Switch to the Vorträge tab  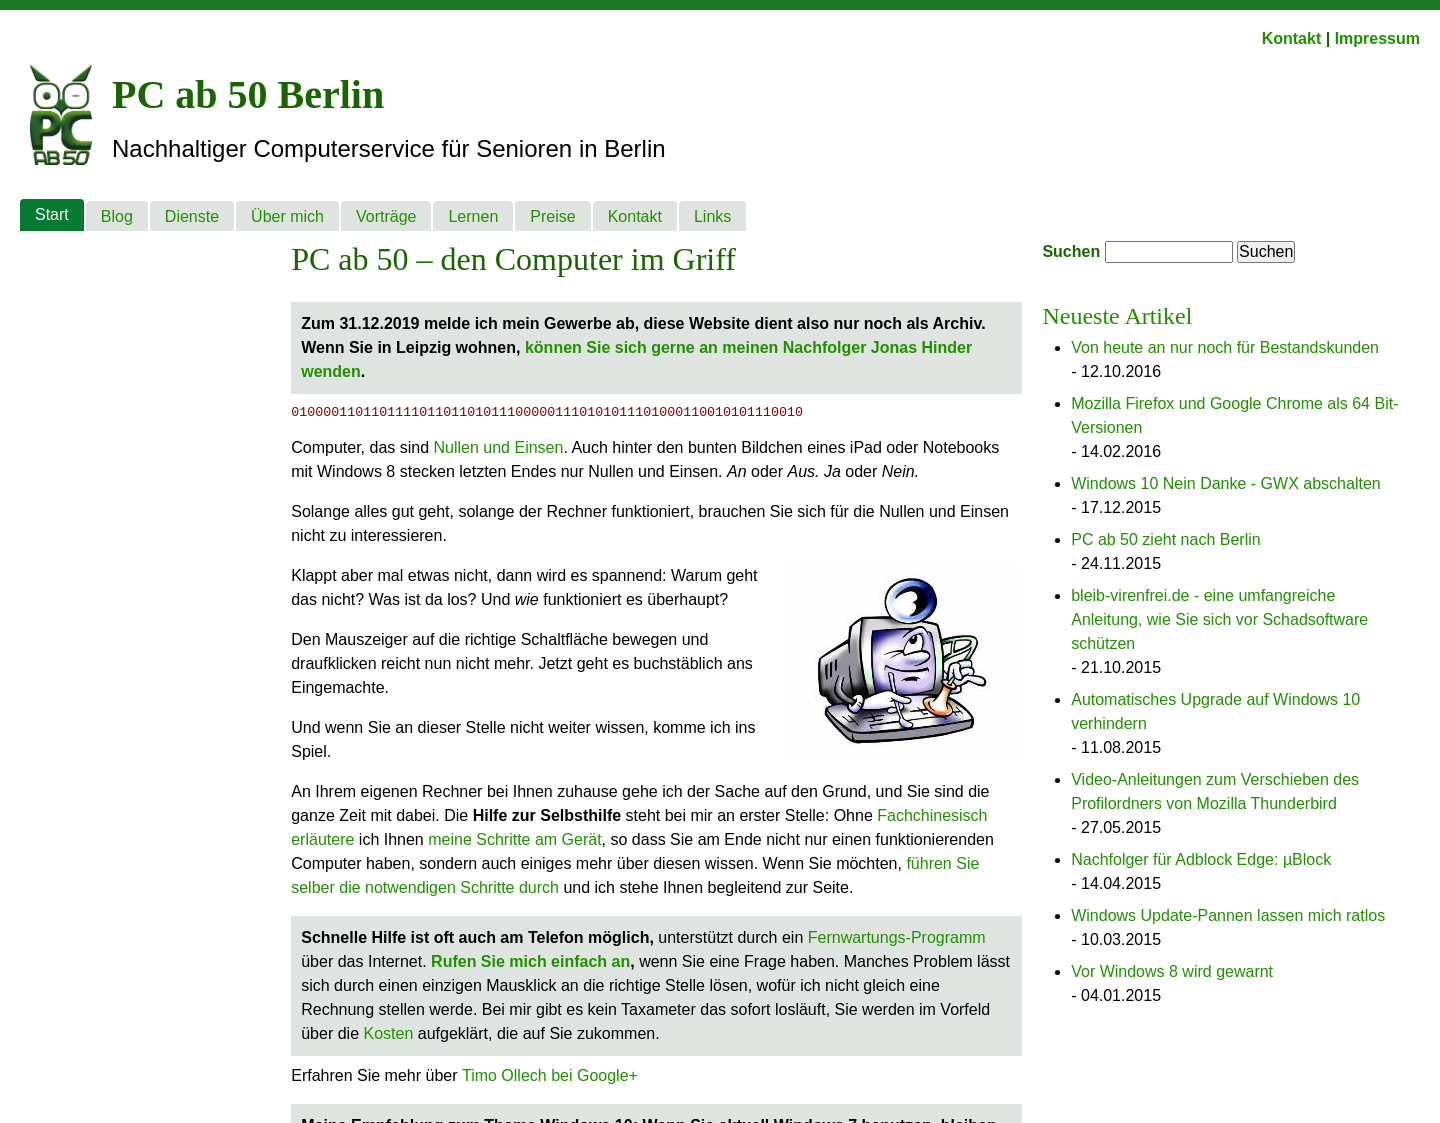(x=386, y=216)
